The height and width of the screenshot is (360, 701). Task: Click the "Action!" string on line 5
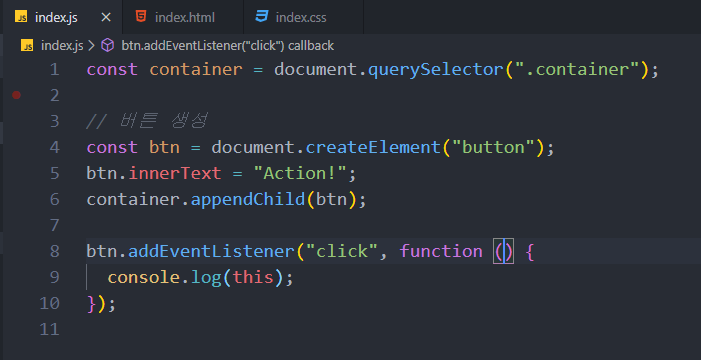300,173
